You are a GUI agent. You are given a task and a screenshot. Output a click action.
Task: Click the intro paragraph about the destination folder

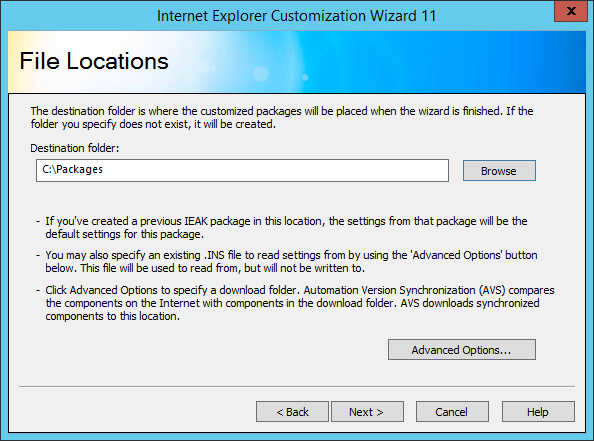click(x=282, y=117)
